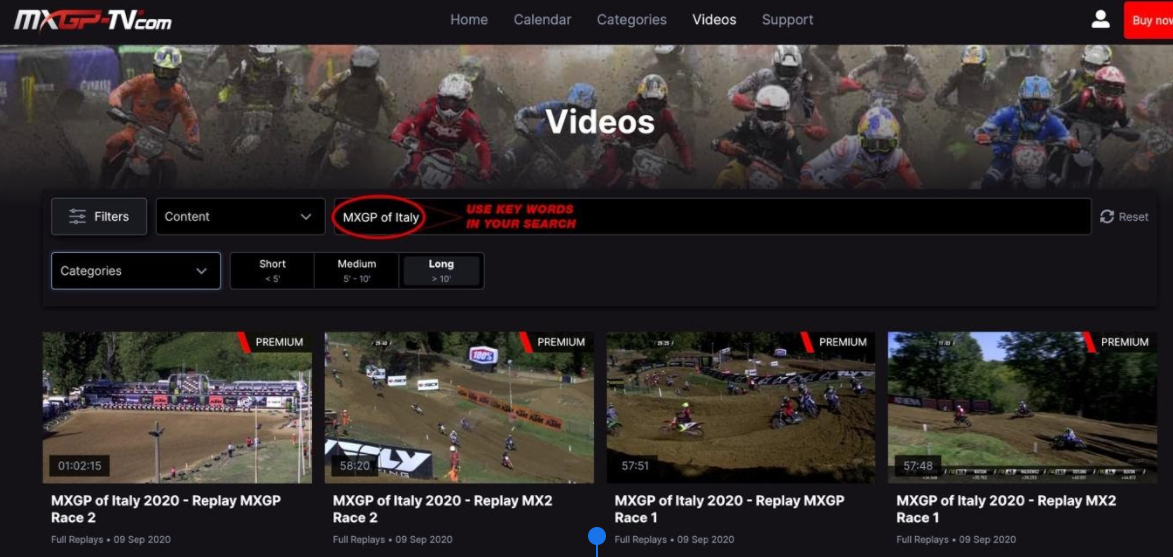Open the Replay MXGP Race 1 thumbnail

click(x=740, y=407)
